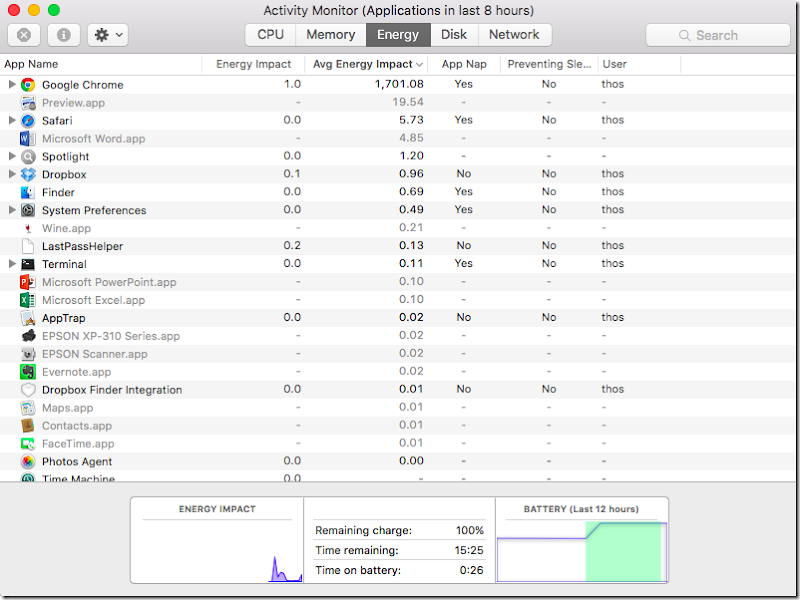Click the Maps.app icon
The image size is (800, 600).
click(x=28, y=408)
